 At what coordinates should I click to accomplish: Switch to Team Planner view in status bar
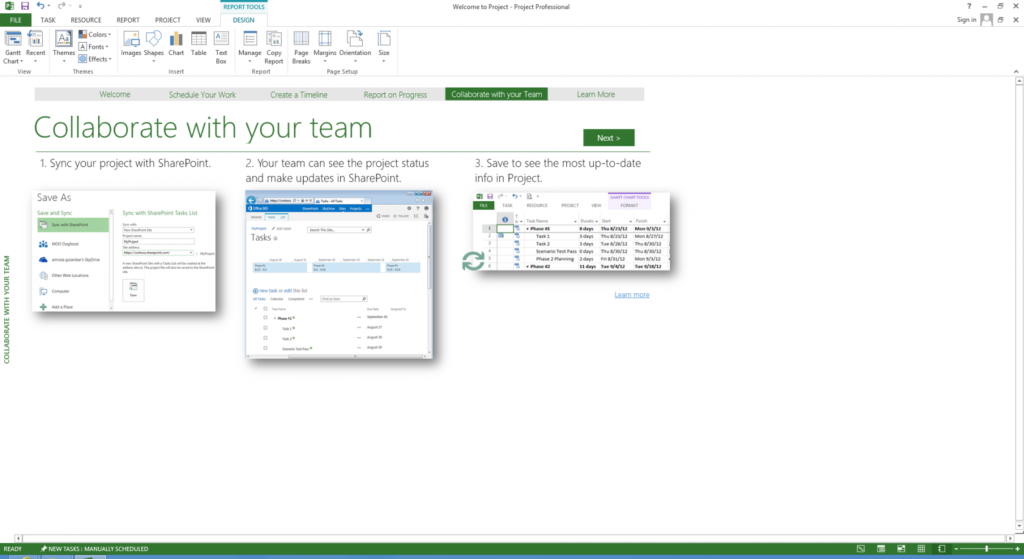click(901, 549)
